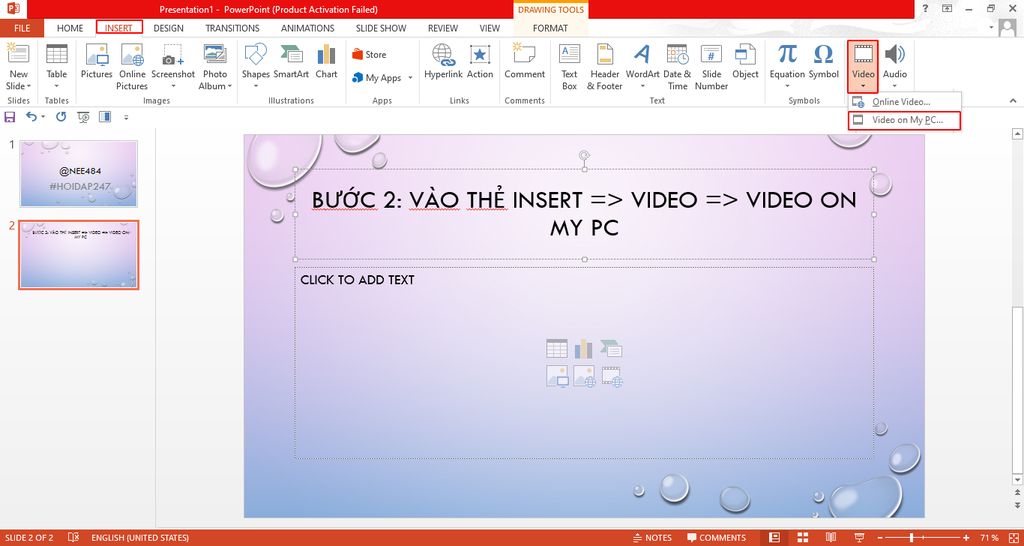The width and height of the screenshot is (1024, 546).
Task: Select Online Pictures in the ribbon
Action: click(x=132, y=67)
